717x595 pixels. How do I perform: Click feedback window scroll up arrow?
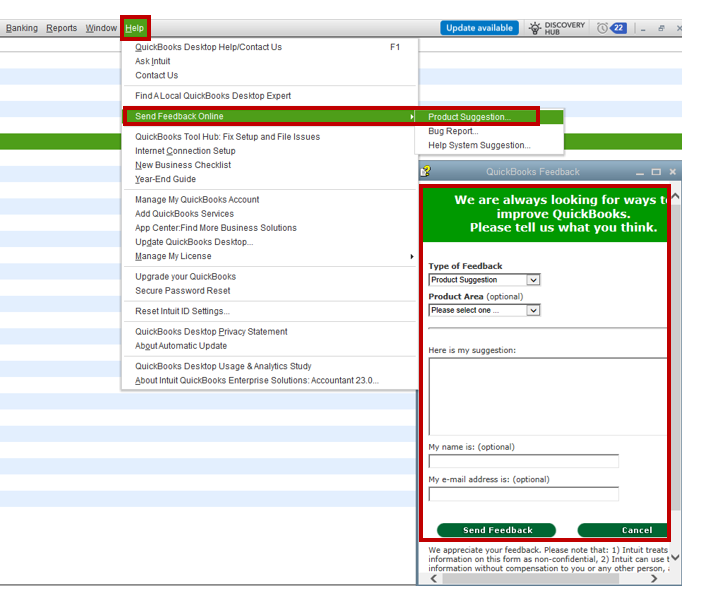[x=675, y=196]
